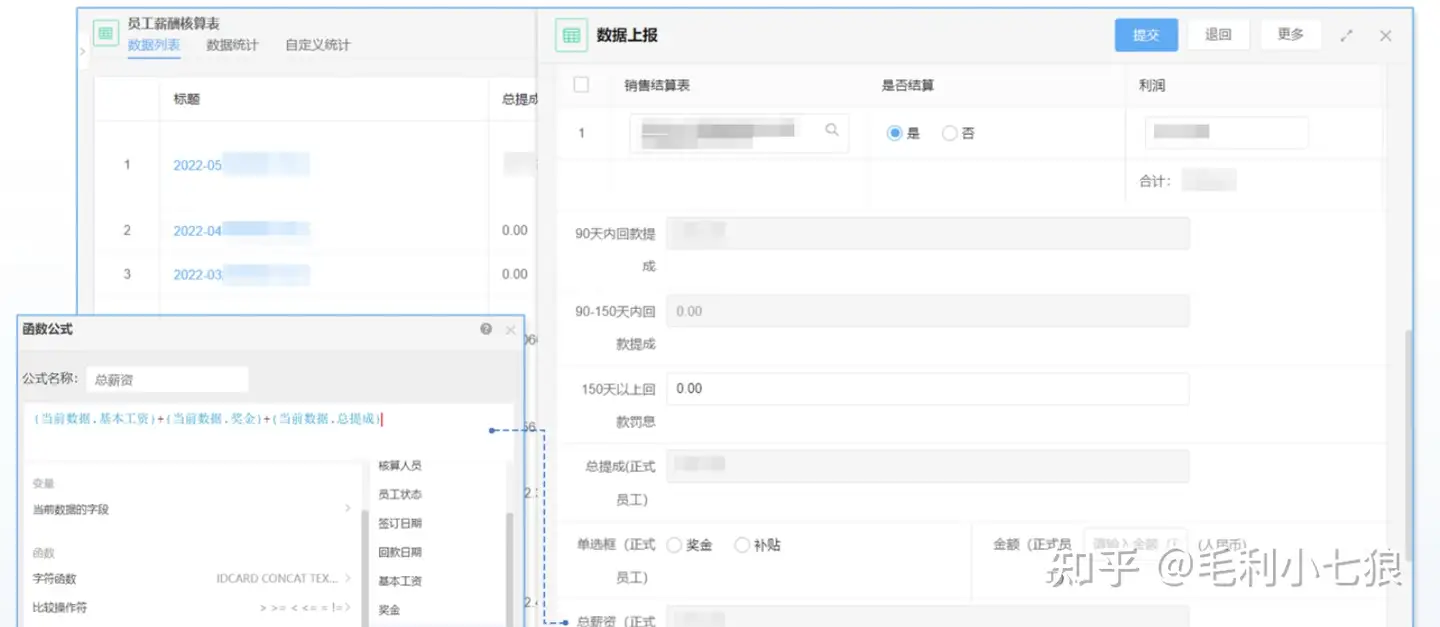Expand the 数据上报 panel to fullscreen

1346,36
